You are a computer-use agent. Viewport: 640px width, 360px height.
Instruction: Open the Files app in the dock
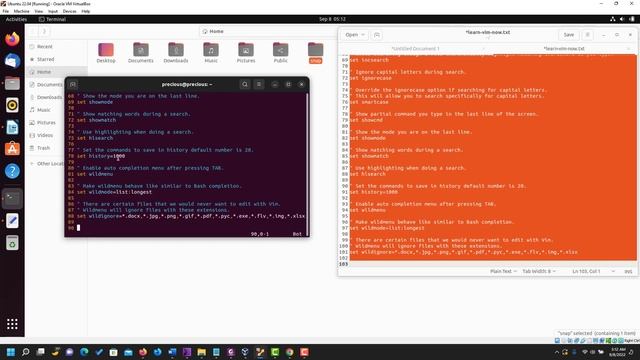(x=12, y=83)
